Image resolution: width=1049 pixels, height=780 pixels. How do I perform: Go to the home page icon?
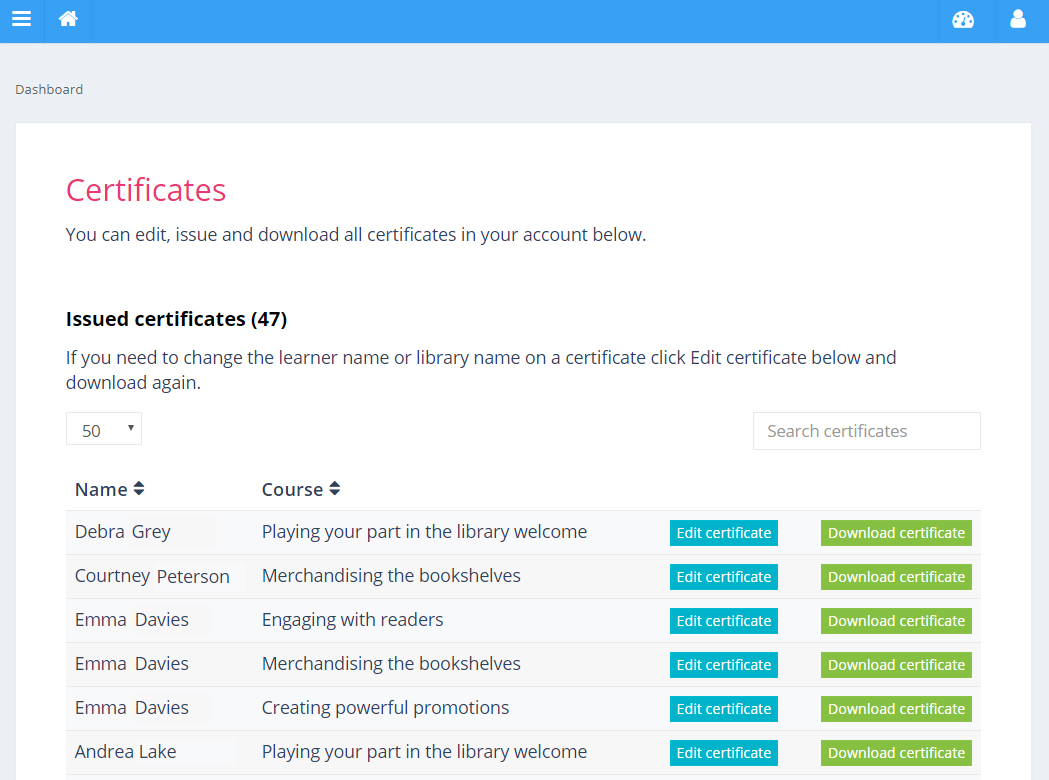point(68,19)
